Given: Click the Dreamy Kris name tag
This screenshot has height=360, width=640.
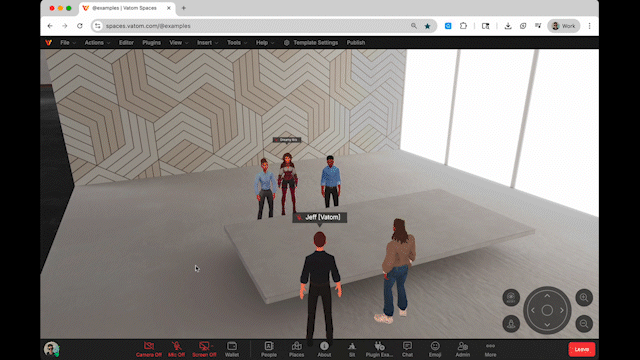Looking at the screenshot, I should pyautogui.click(x=287, y=140).
